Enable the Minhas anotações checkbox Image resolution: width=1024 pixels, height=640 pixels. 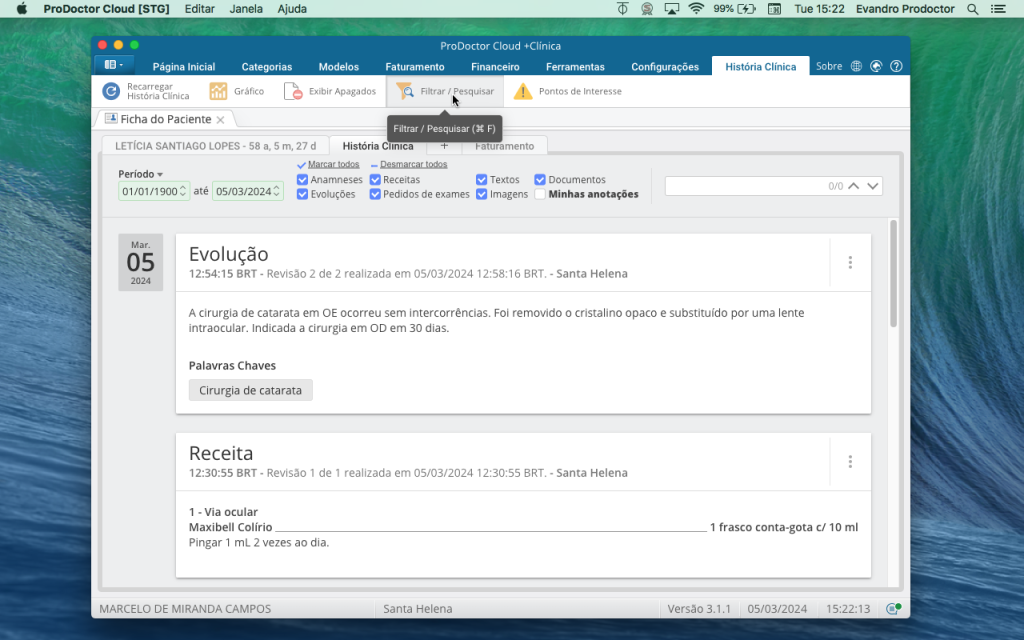coord(540,194)
